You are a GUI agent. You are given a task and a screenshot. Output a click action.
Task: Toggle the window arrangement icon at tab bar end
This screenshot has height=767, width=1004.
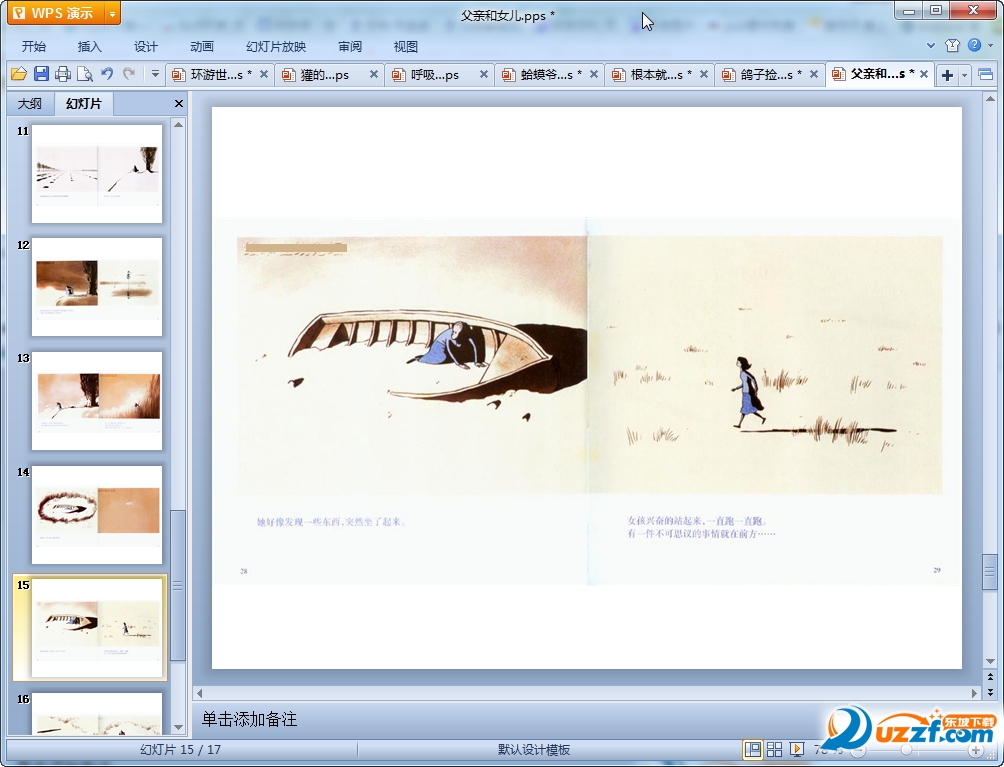coord(985,75)
